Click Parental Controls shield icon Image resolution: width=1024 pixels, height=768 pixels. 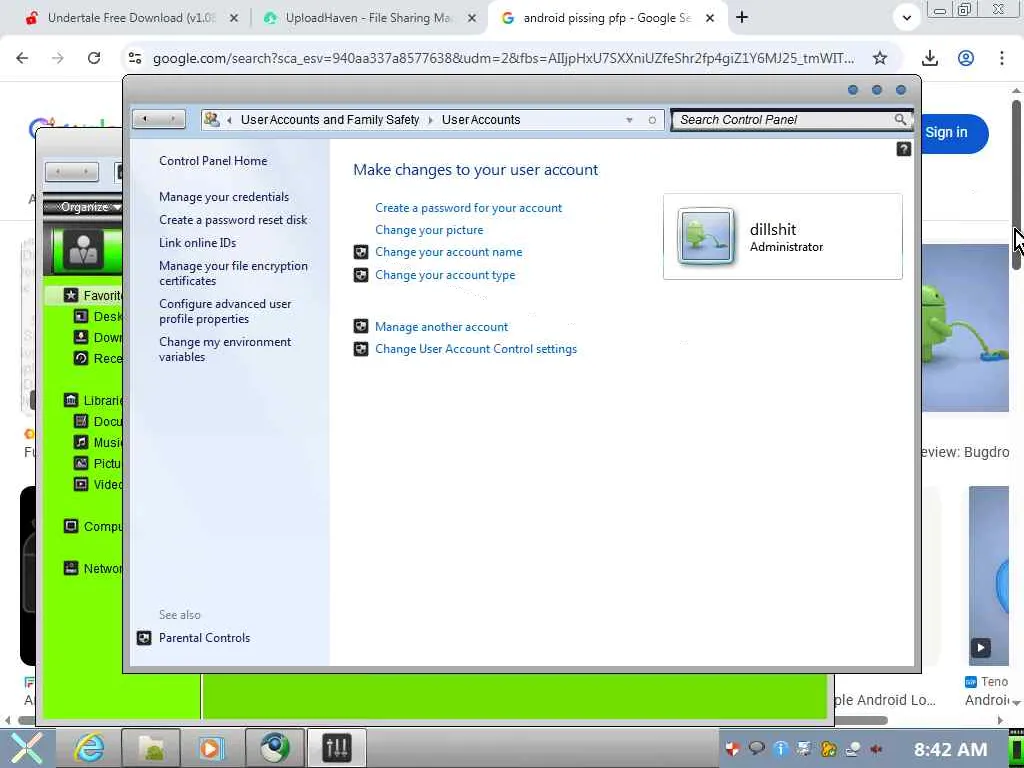pyautogui.click(x=144, y=638)
